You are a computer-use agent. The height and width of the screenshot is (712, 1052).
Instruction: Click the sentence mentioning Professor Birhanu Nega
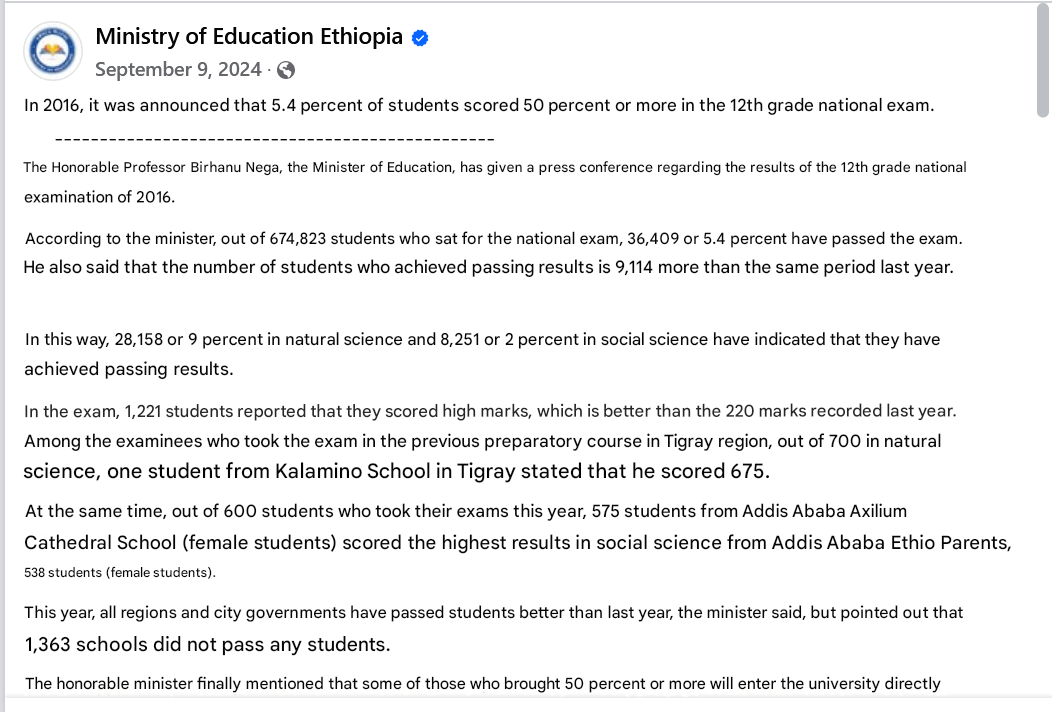point(495,167)
